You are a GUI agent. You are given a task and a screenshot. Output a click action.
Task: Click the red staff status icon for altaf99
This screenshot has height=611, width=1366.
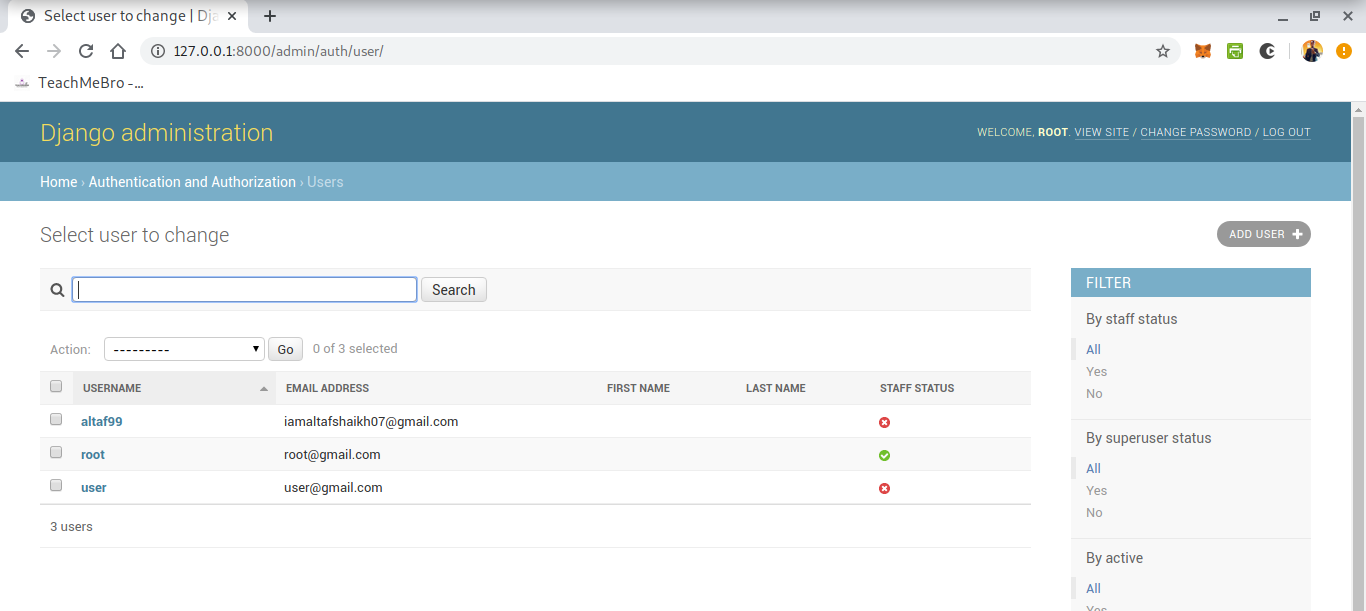(x=884, y=422)
